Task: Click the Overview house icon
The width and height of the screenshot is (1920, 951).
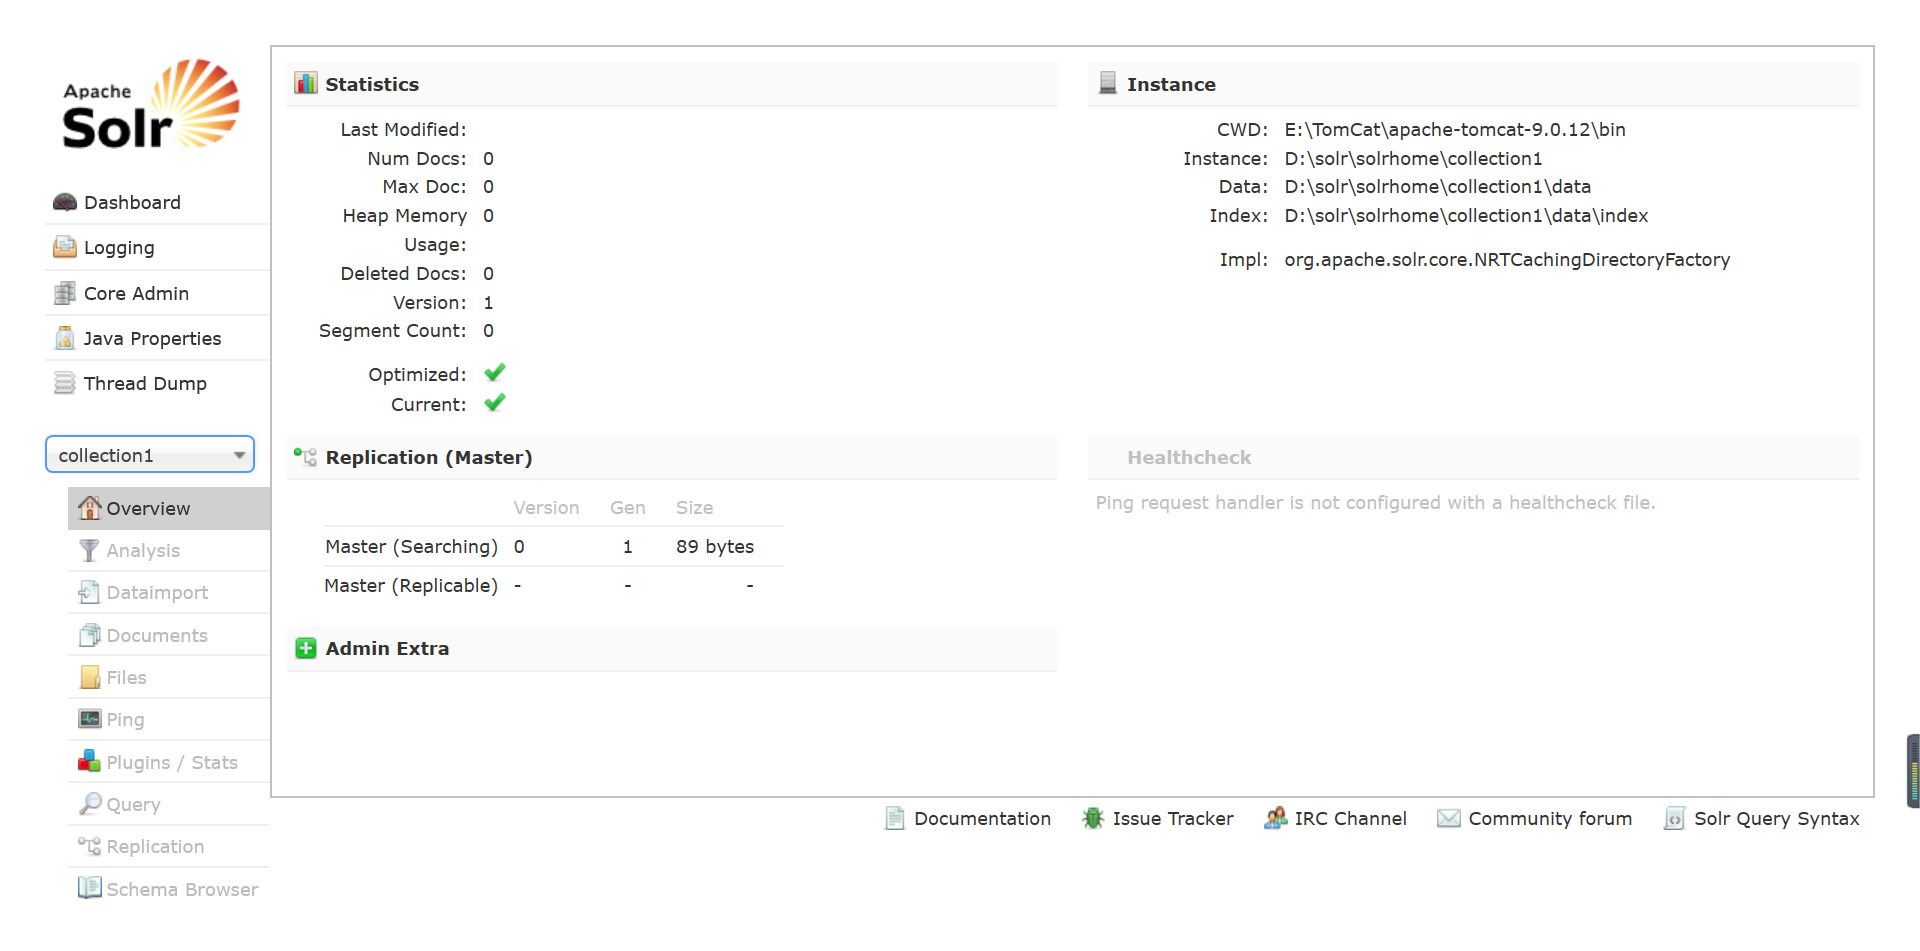Action: 90,508
